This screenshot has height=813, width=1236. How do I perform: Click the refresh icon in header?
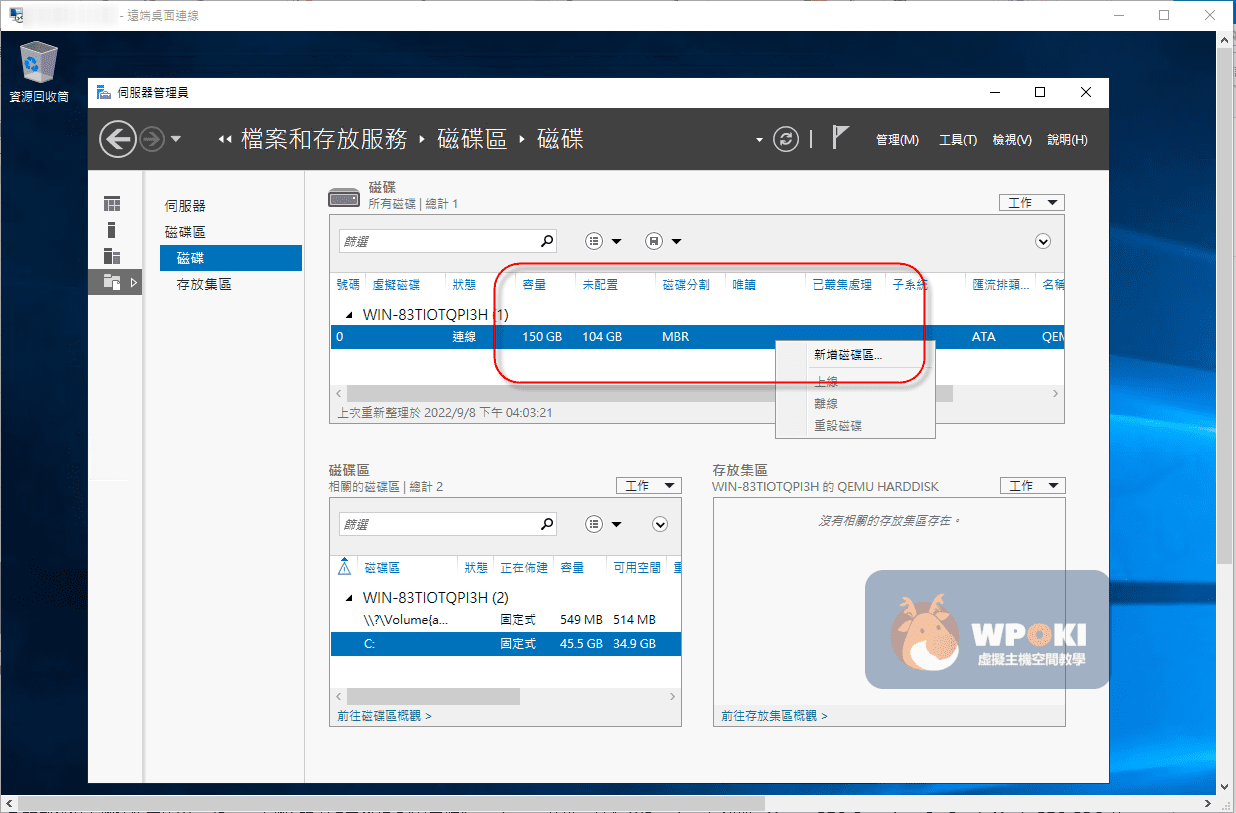786,139
